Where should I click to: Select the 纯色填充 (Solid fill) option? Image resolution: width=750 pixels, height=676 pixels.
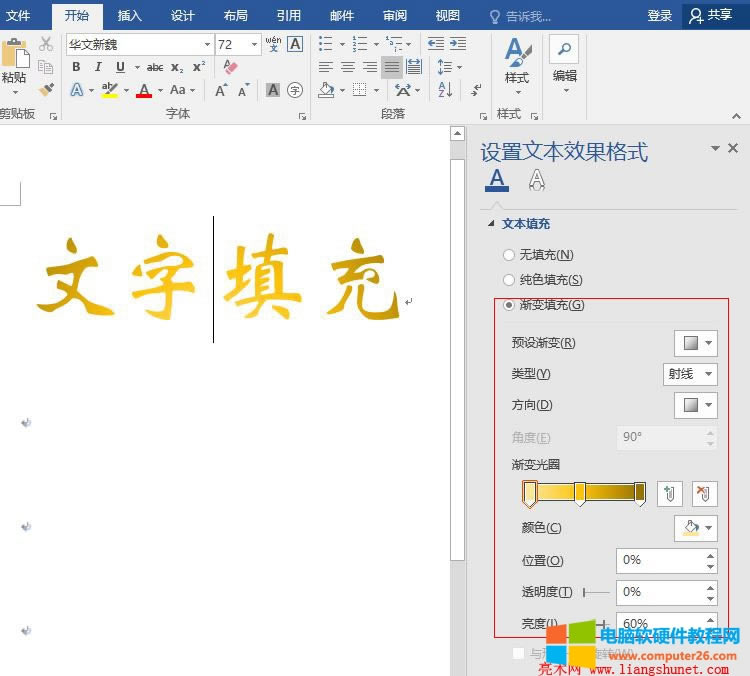(x=509, y=280)
